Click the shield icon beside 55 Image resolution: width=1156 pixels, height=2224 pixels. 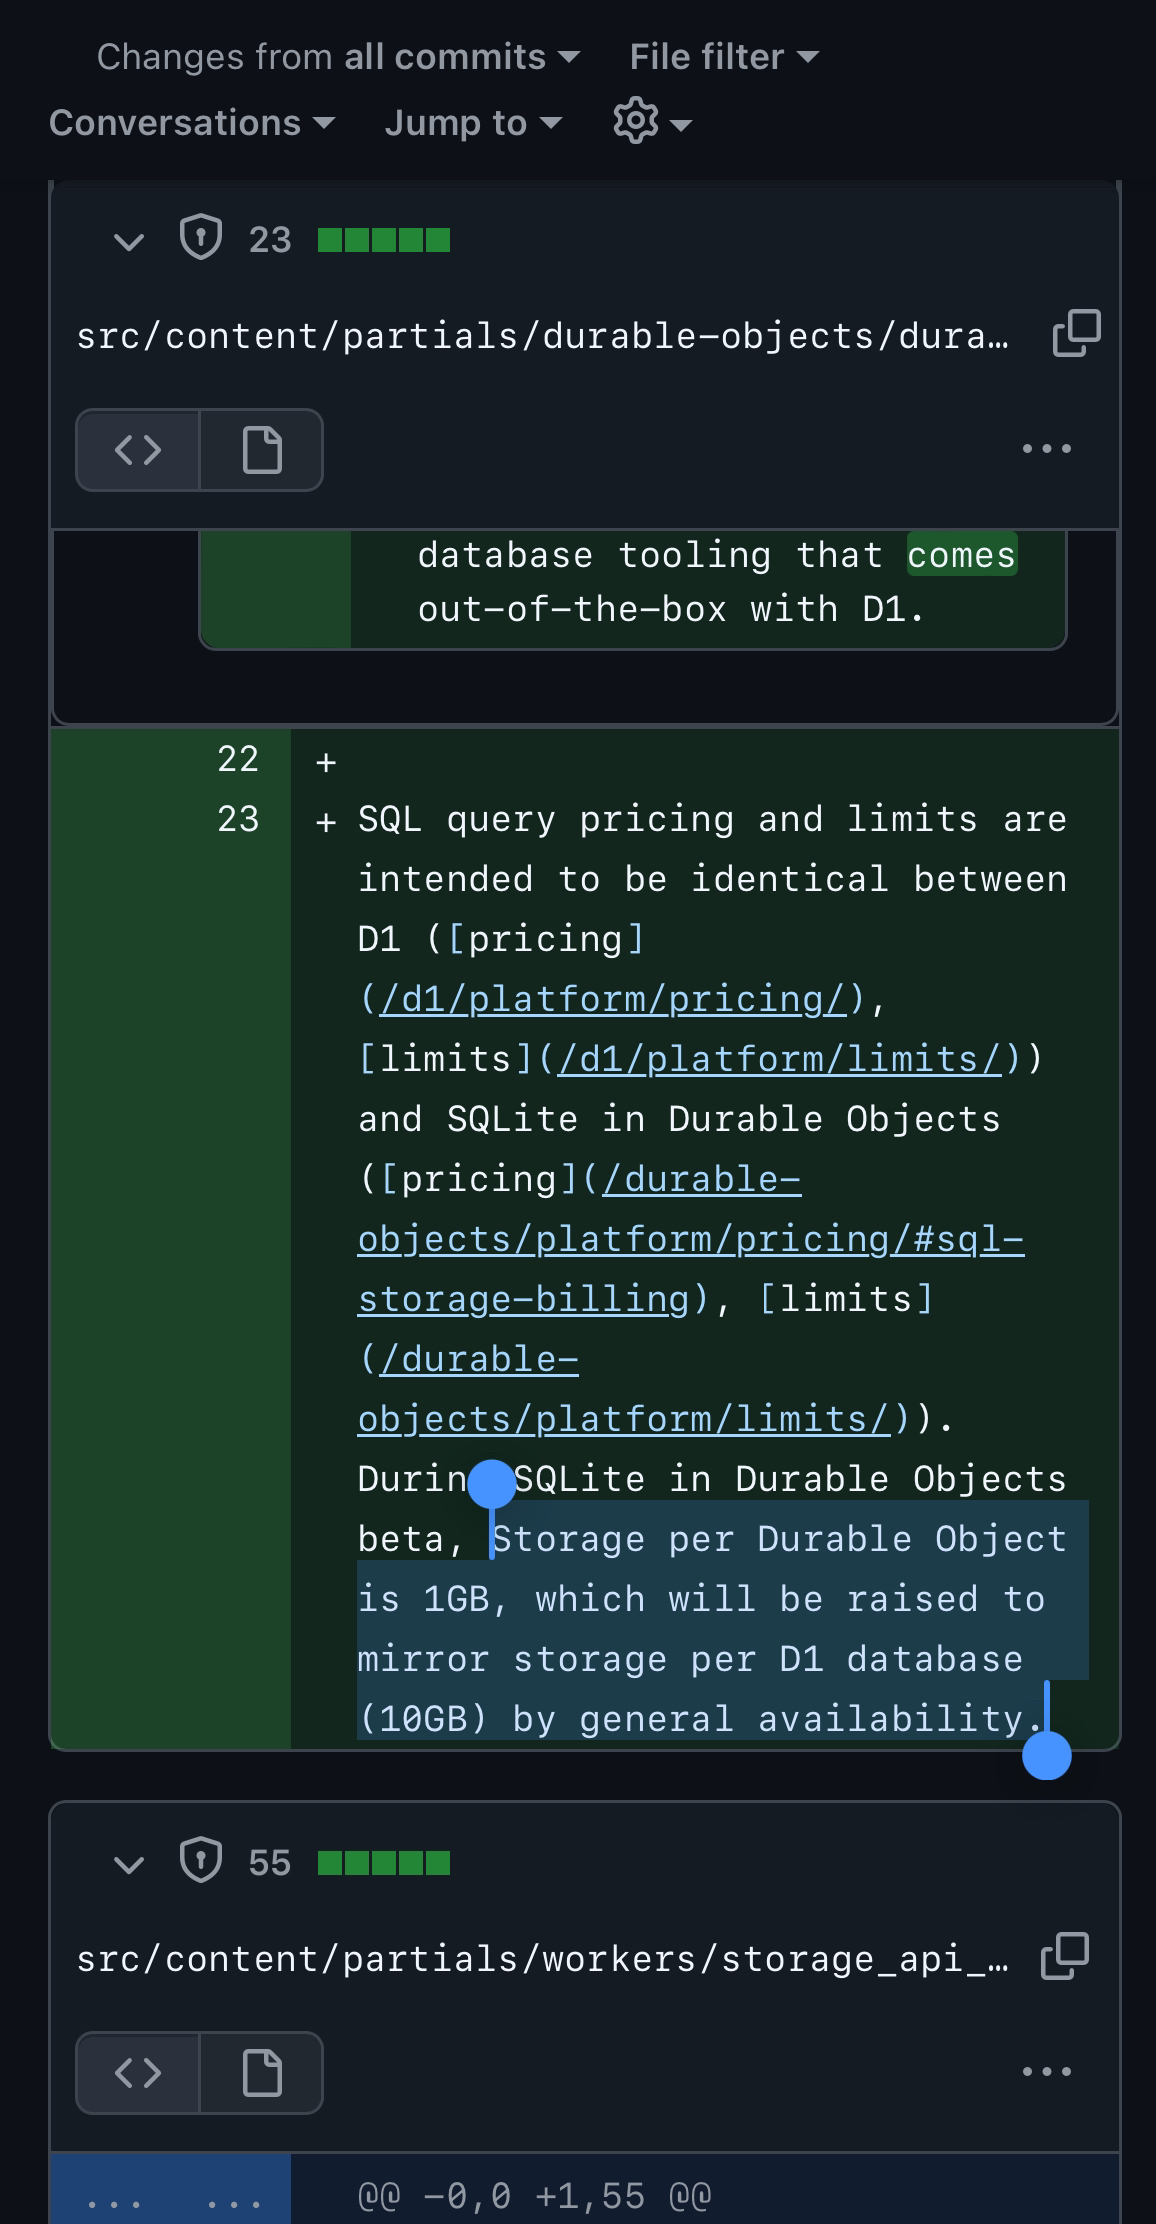[x=200, y=1862]
